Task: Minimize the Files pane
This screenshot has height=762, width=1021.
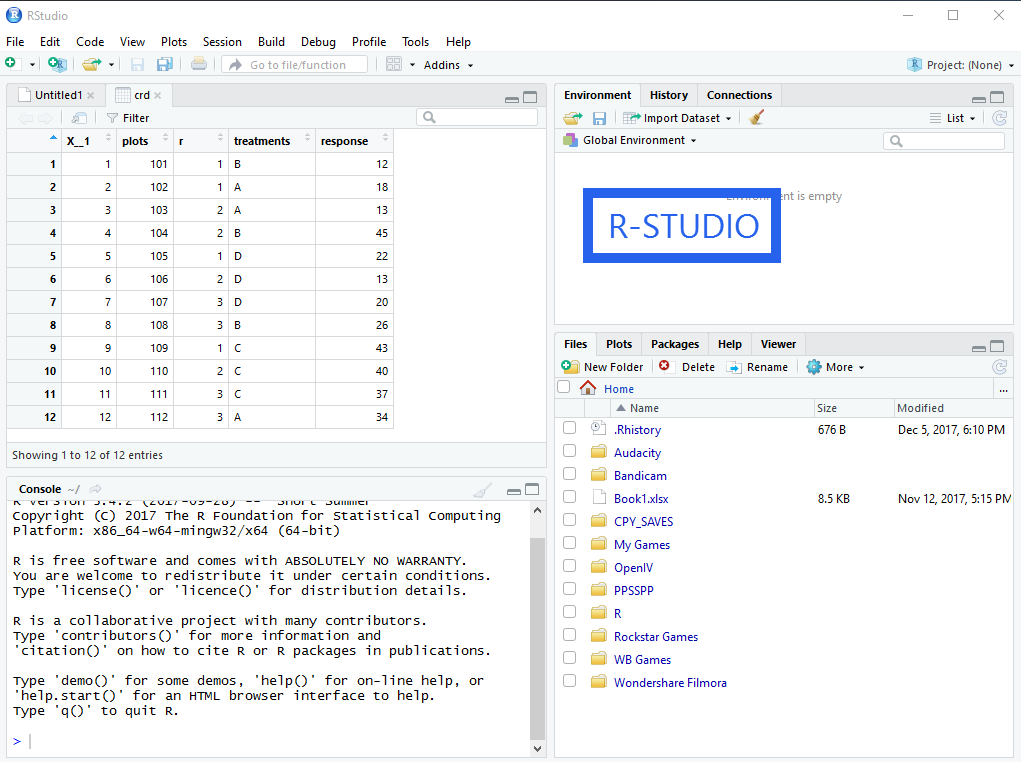Action: pyautogui.click(x=979, y=347)
